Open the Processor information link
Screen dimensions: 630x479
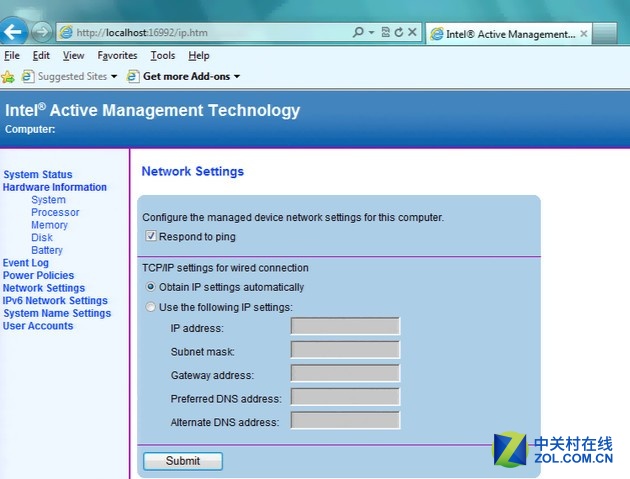55,212
